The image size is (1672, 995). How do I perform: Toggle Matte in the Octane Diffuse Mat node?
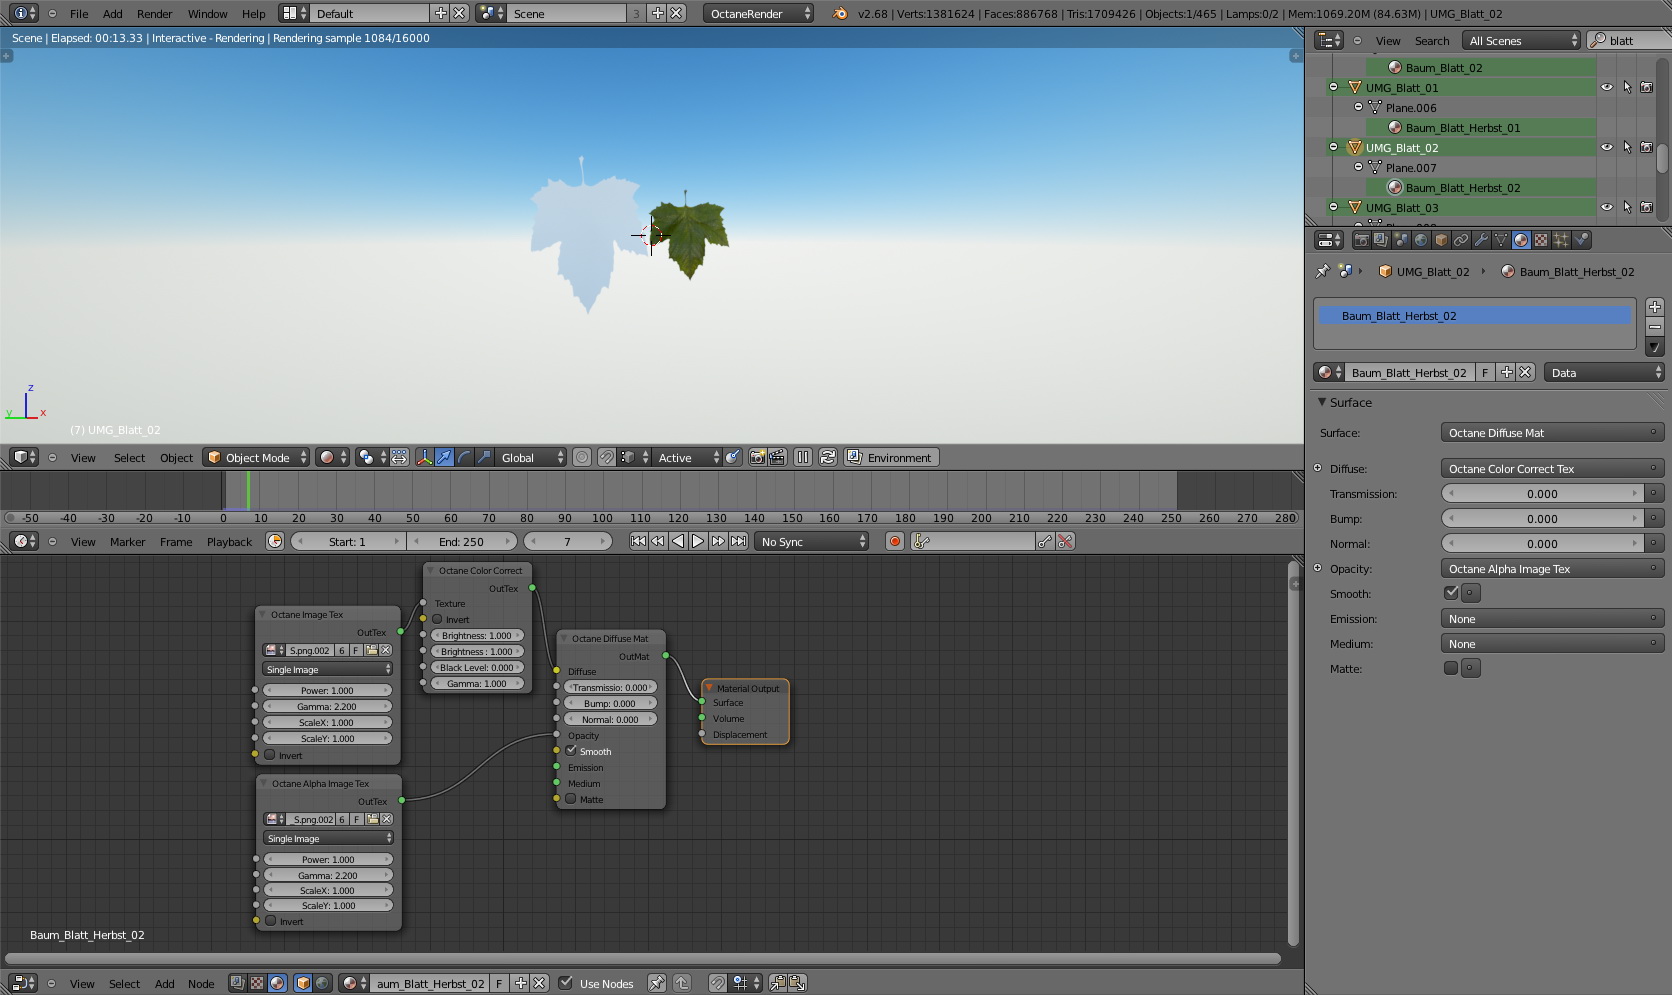[x=571, y=799]
